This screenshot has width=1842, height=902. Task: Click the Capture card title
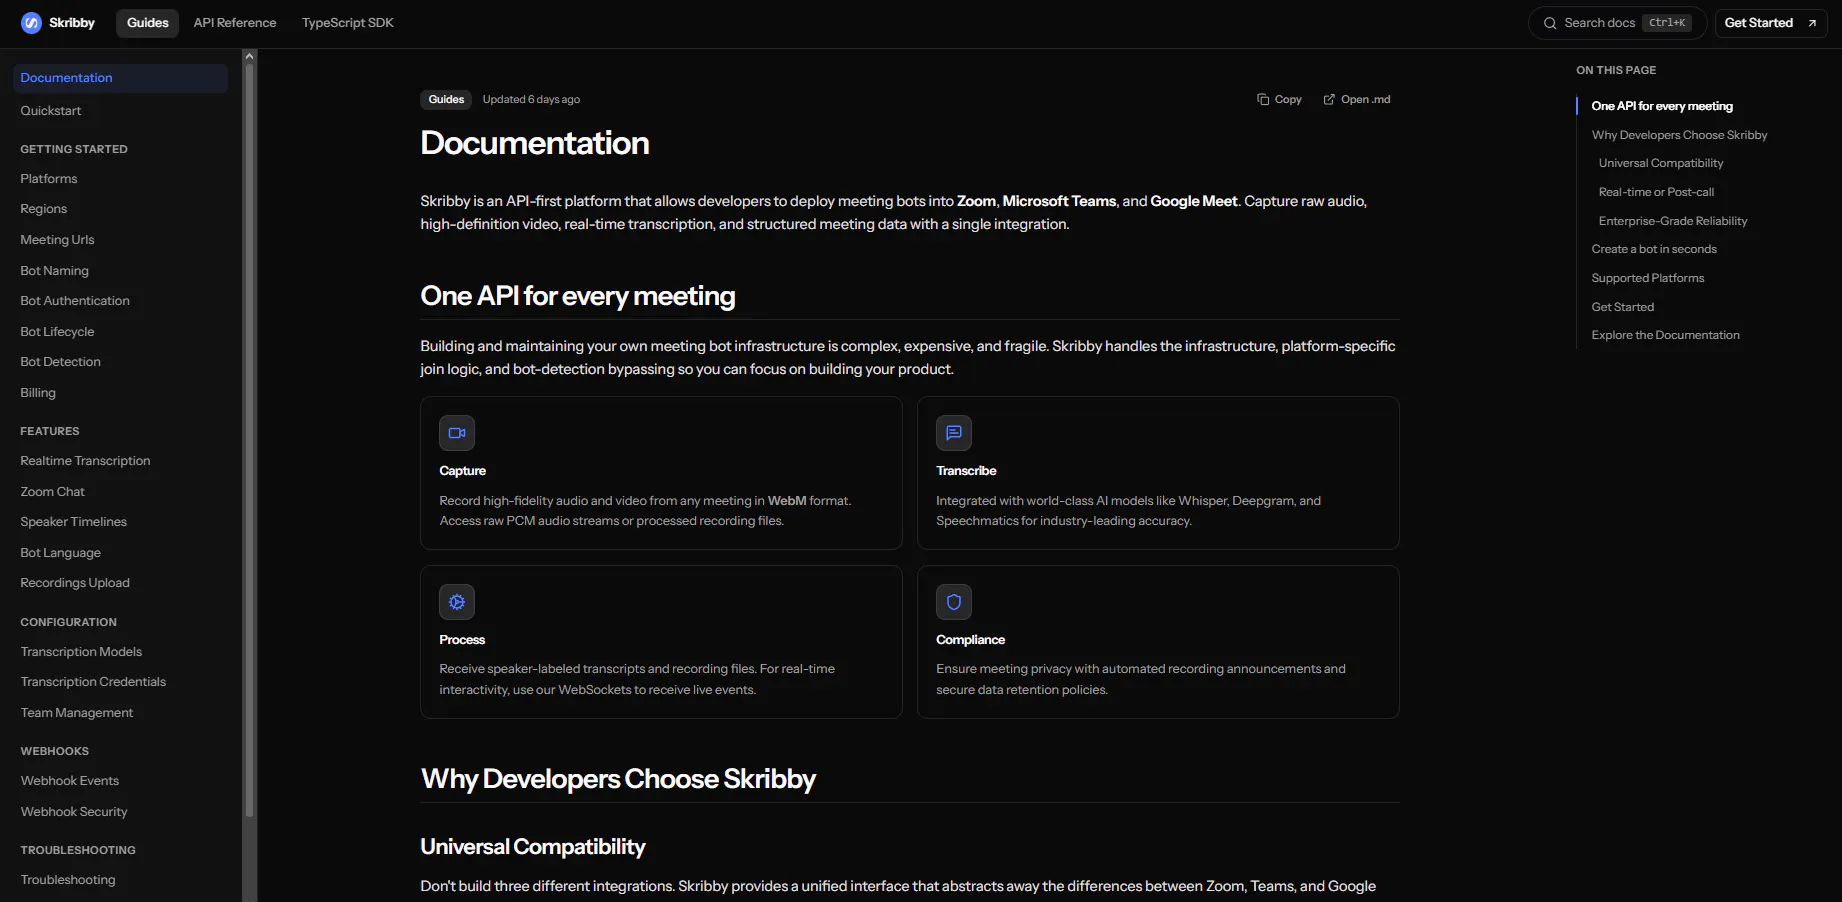click(463, 471)
